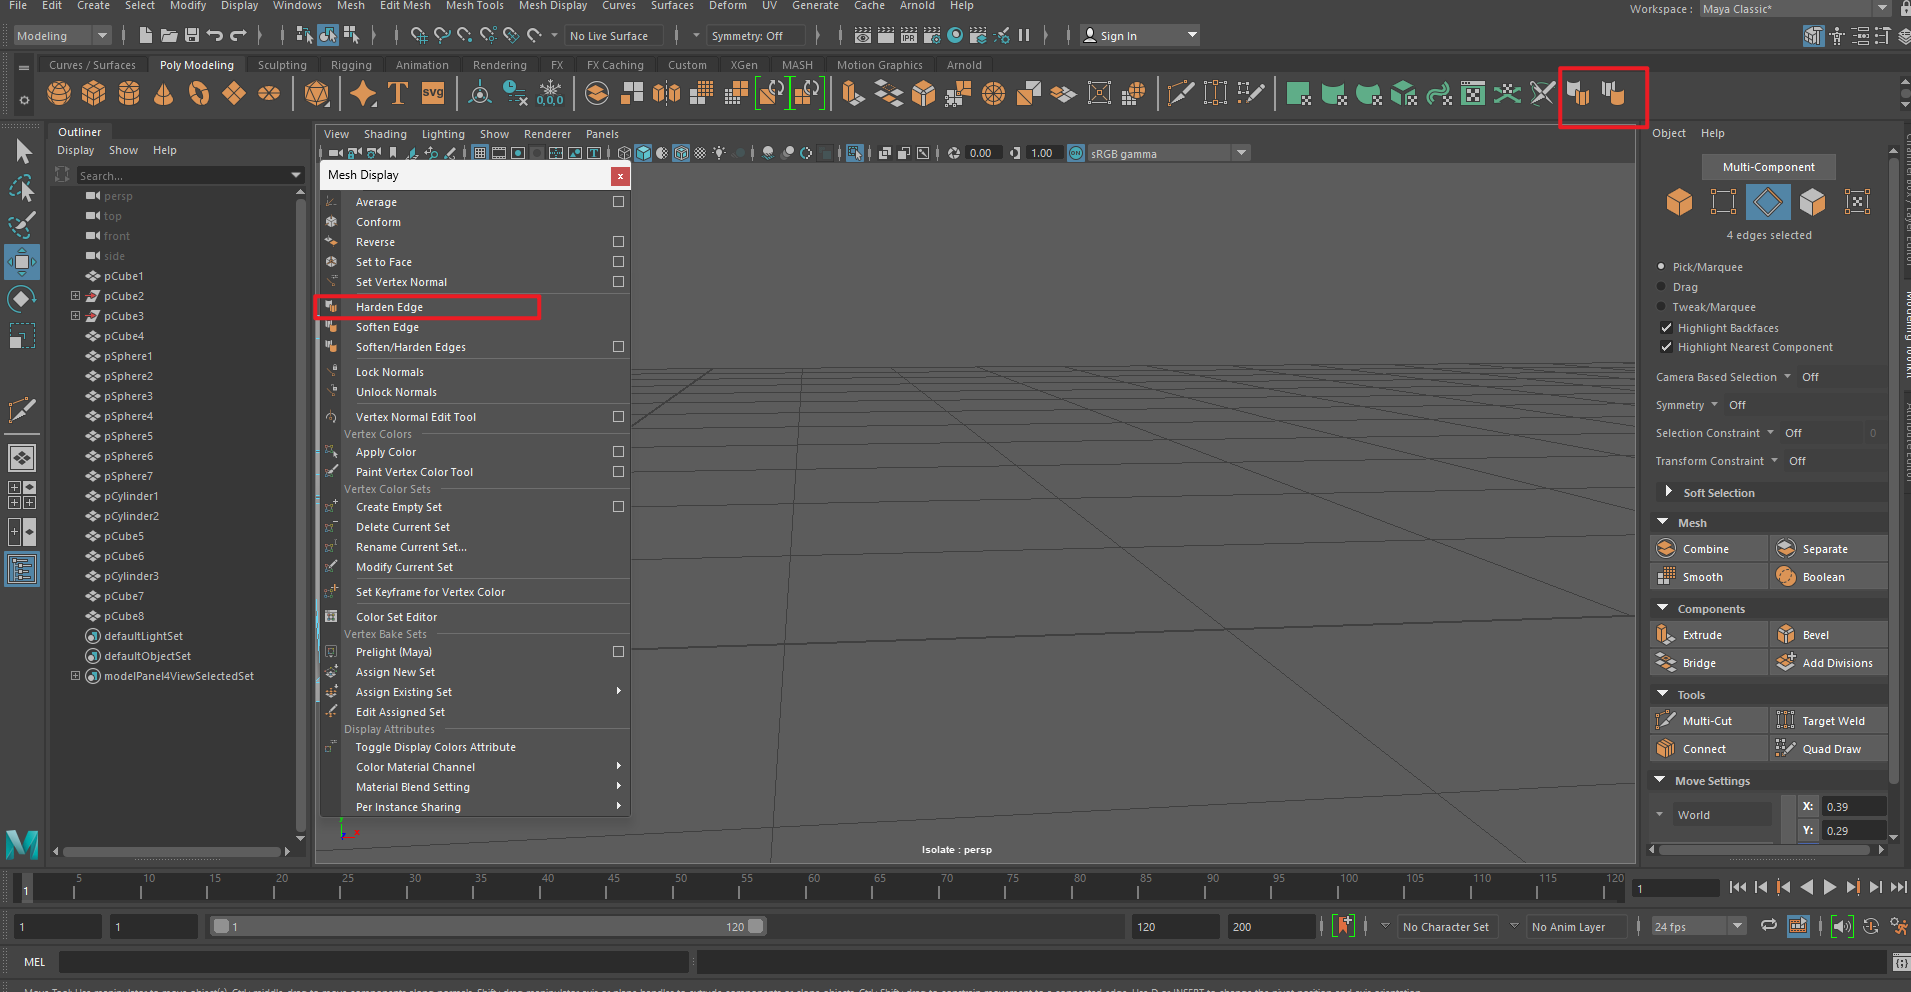Click the Harden Edge shelf icon
Viewport: 1911px width, 992px height.
[1578, 94]
